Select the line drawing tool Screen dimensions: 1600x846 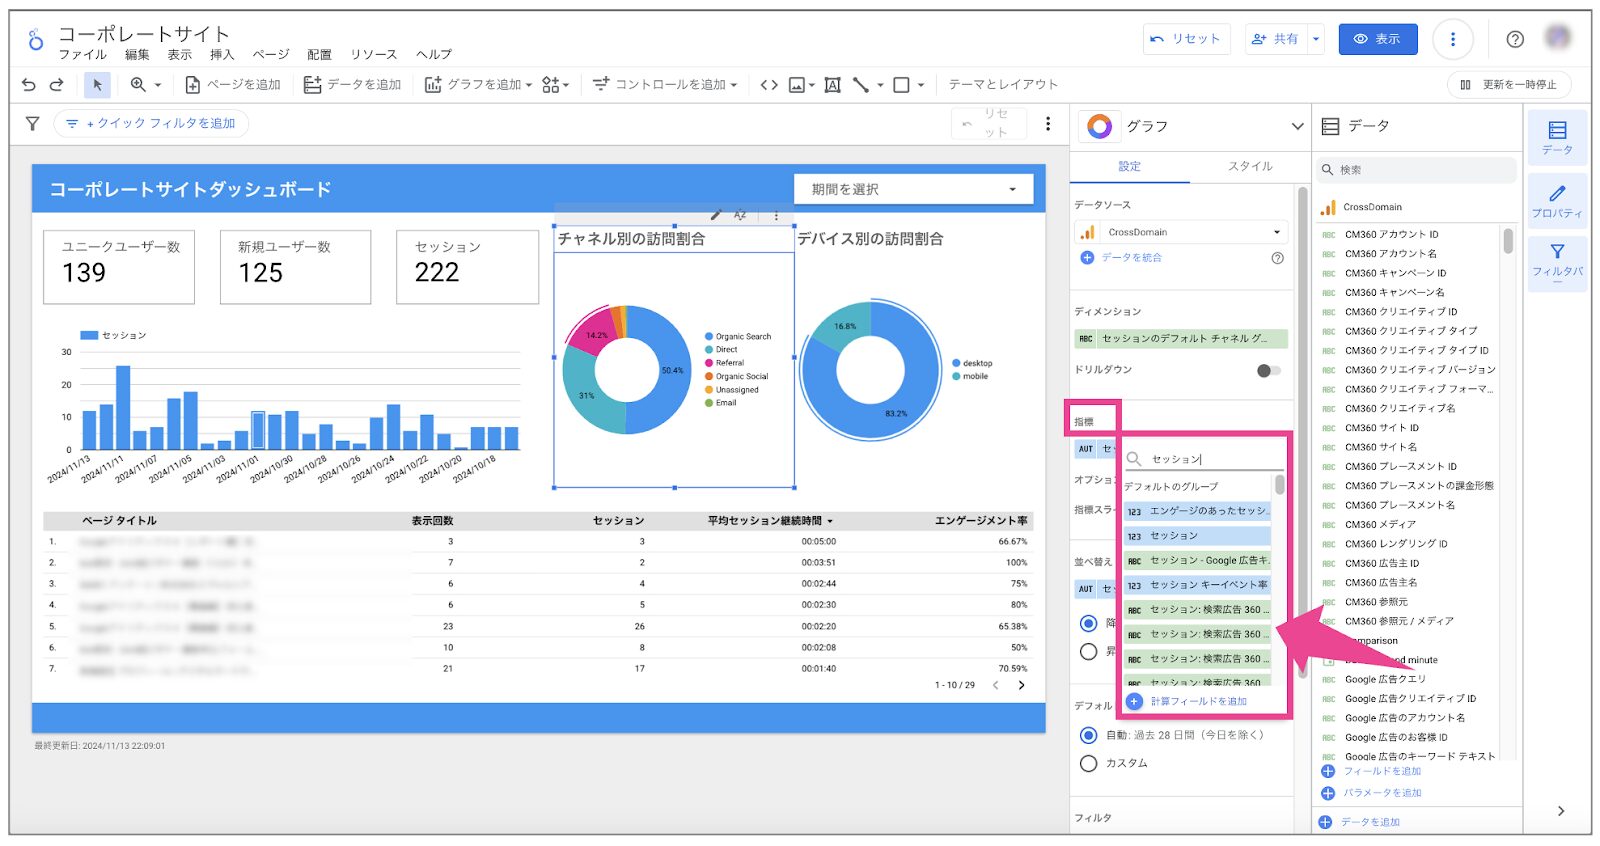[860, 85]
